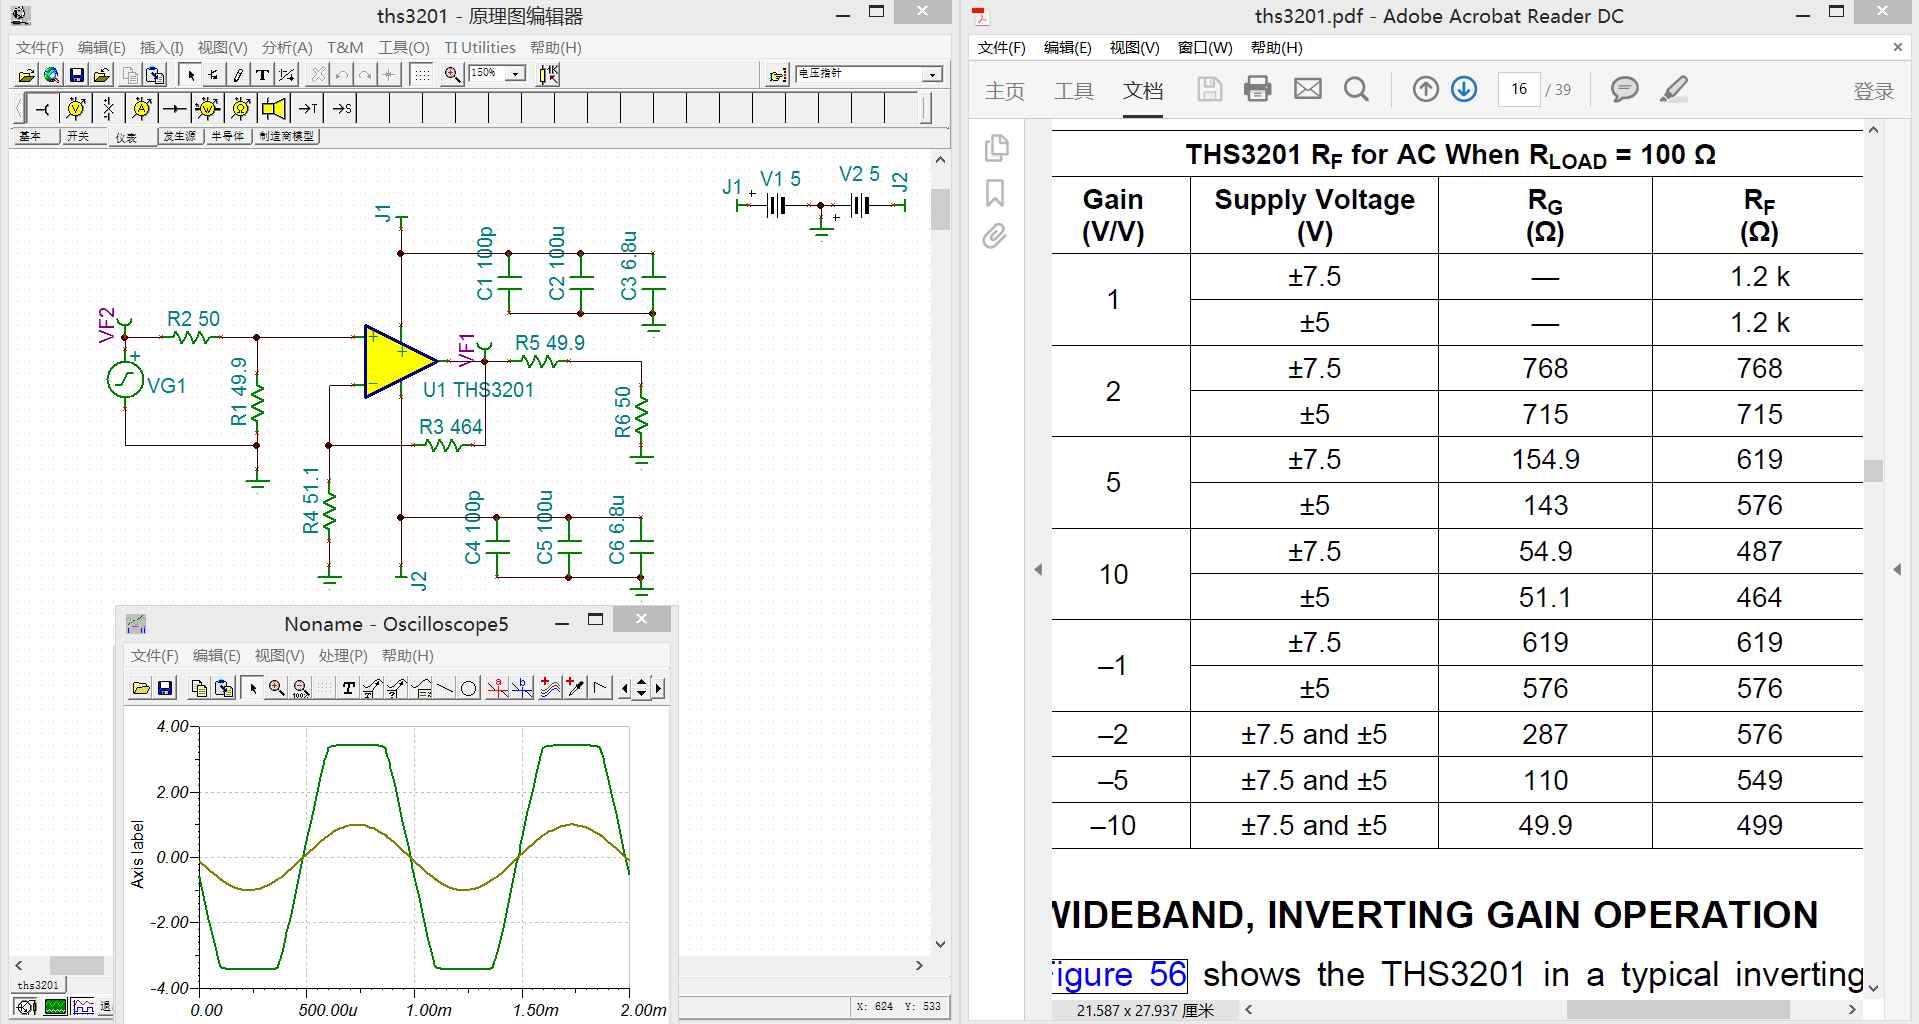Select the VG1 voltage generator symbol
Screen dimensions: 1919x1024
pos(126,380)
